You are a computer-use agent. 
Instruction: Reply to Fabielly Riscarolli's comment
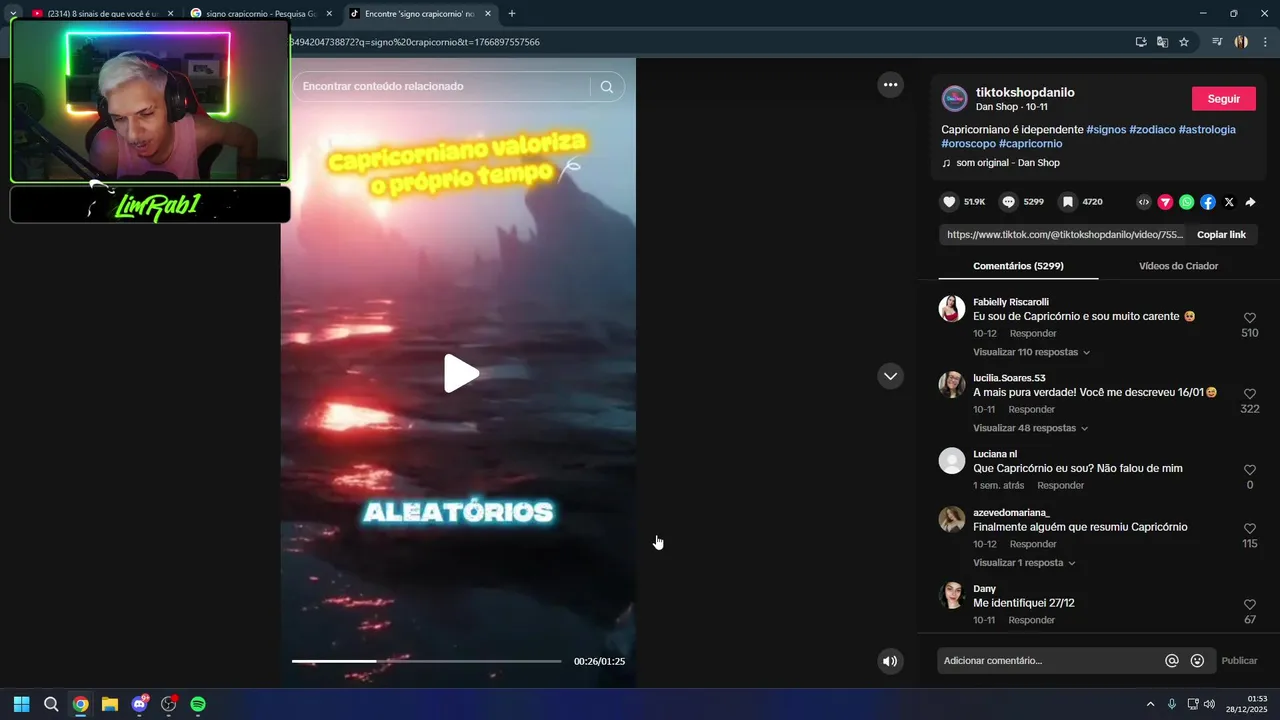pos(1033,334)
